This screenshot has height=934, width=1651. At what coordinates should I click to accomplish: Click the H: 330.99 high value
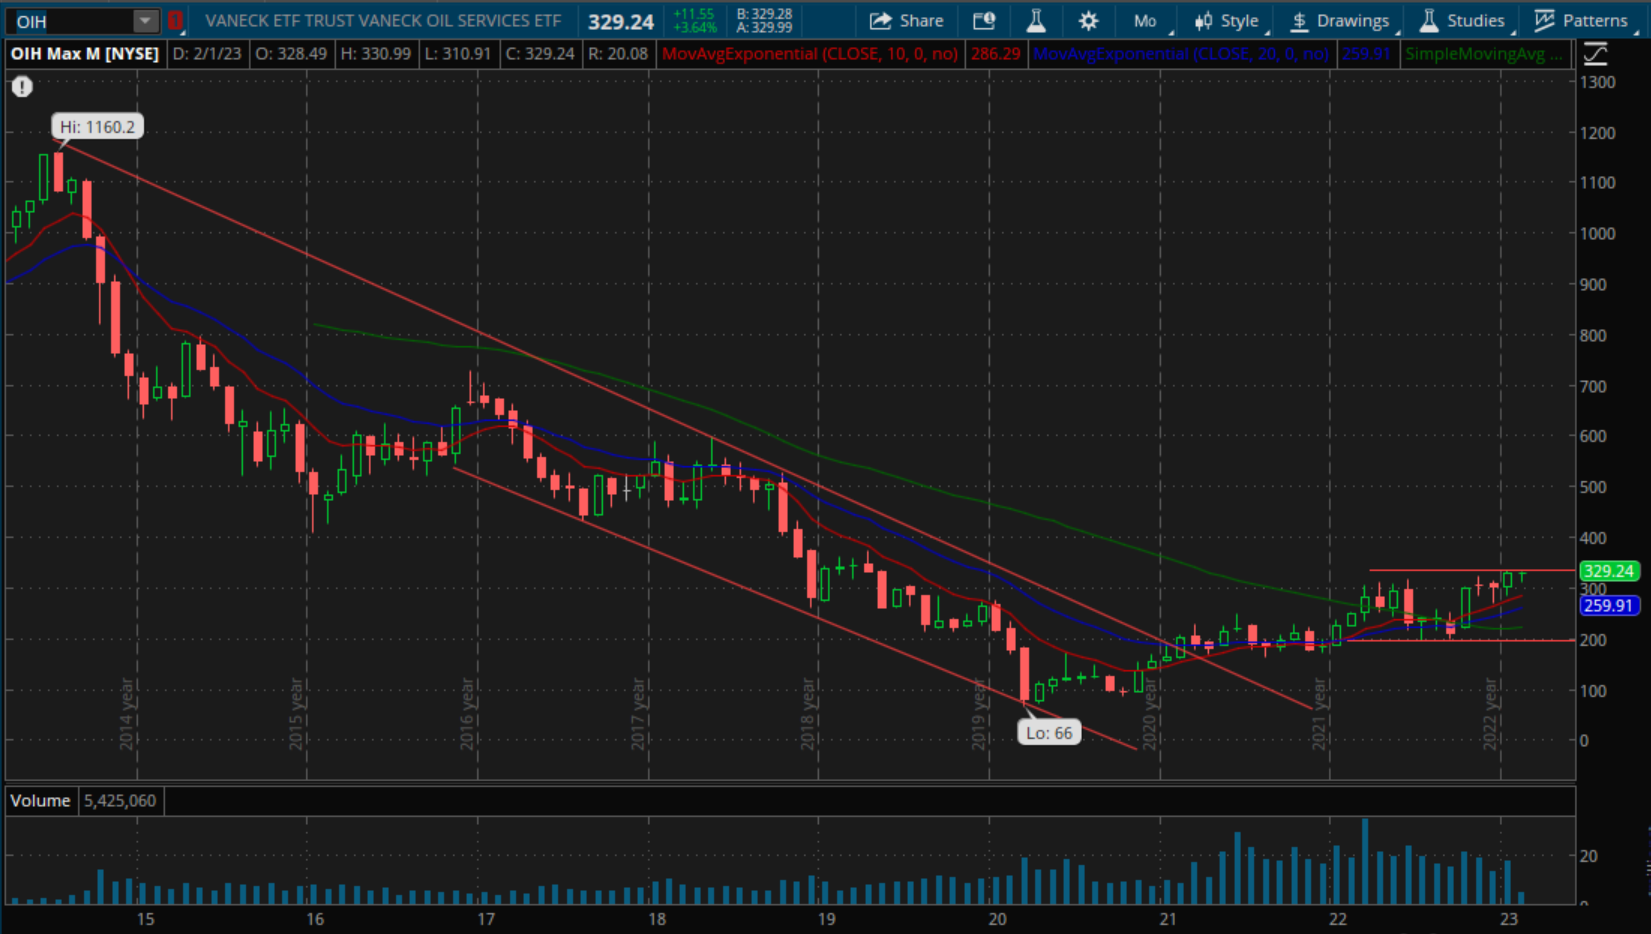point(376,54)
